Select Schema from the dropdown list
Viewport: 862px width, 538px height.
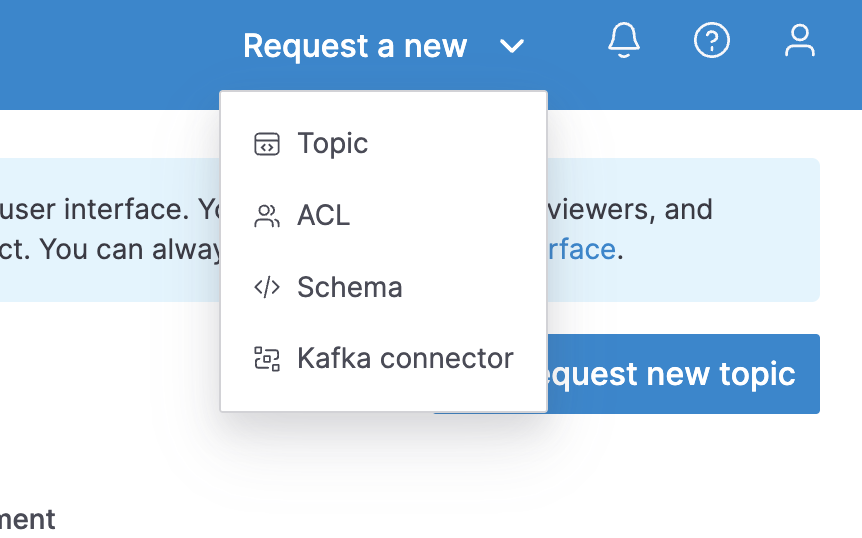click(350, 288)
